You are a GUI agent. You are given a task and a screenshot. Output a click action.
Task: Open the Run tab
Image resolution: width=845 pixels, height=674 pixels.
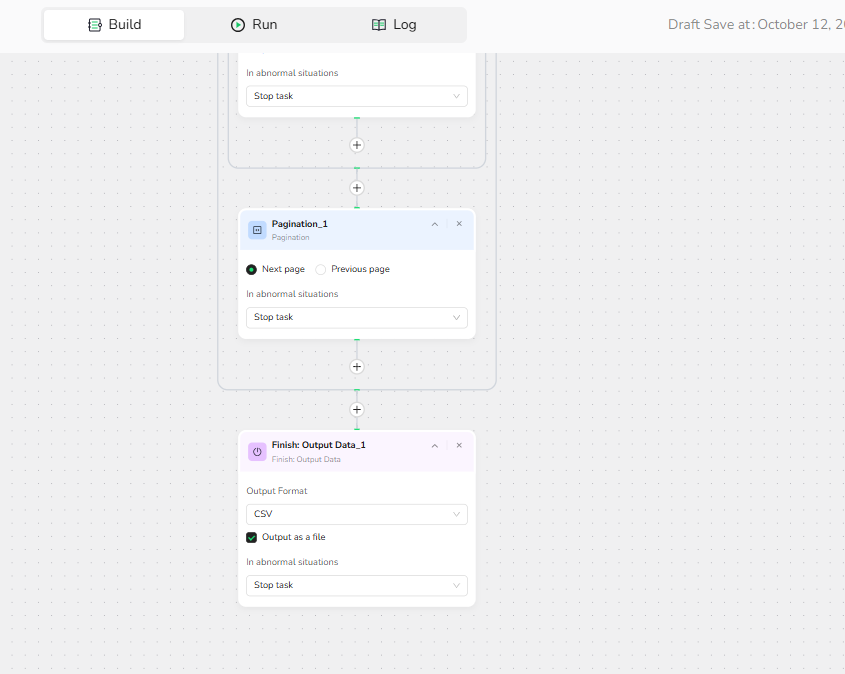(x=254, y=25)
